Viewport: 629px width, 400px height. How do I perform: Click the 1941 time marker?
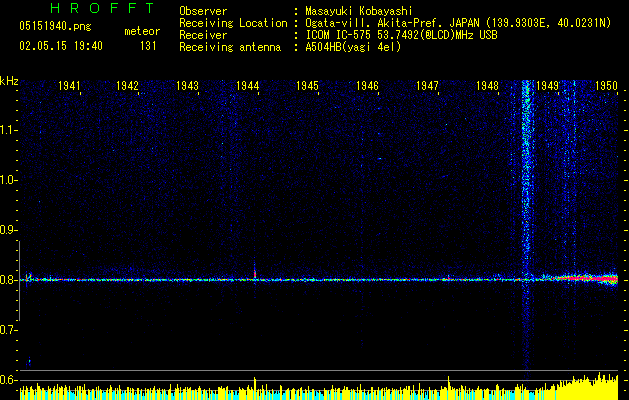tap(69, 86)
